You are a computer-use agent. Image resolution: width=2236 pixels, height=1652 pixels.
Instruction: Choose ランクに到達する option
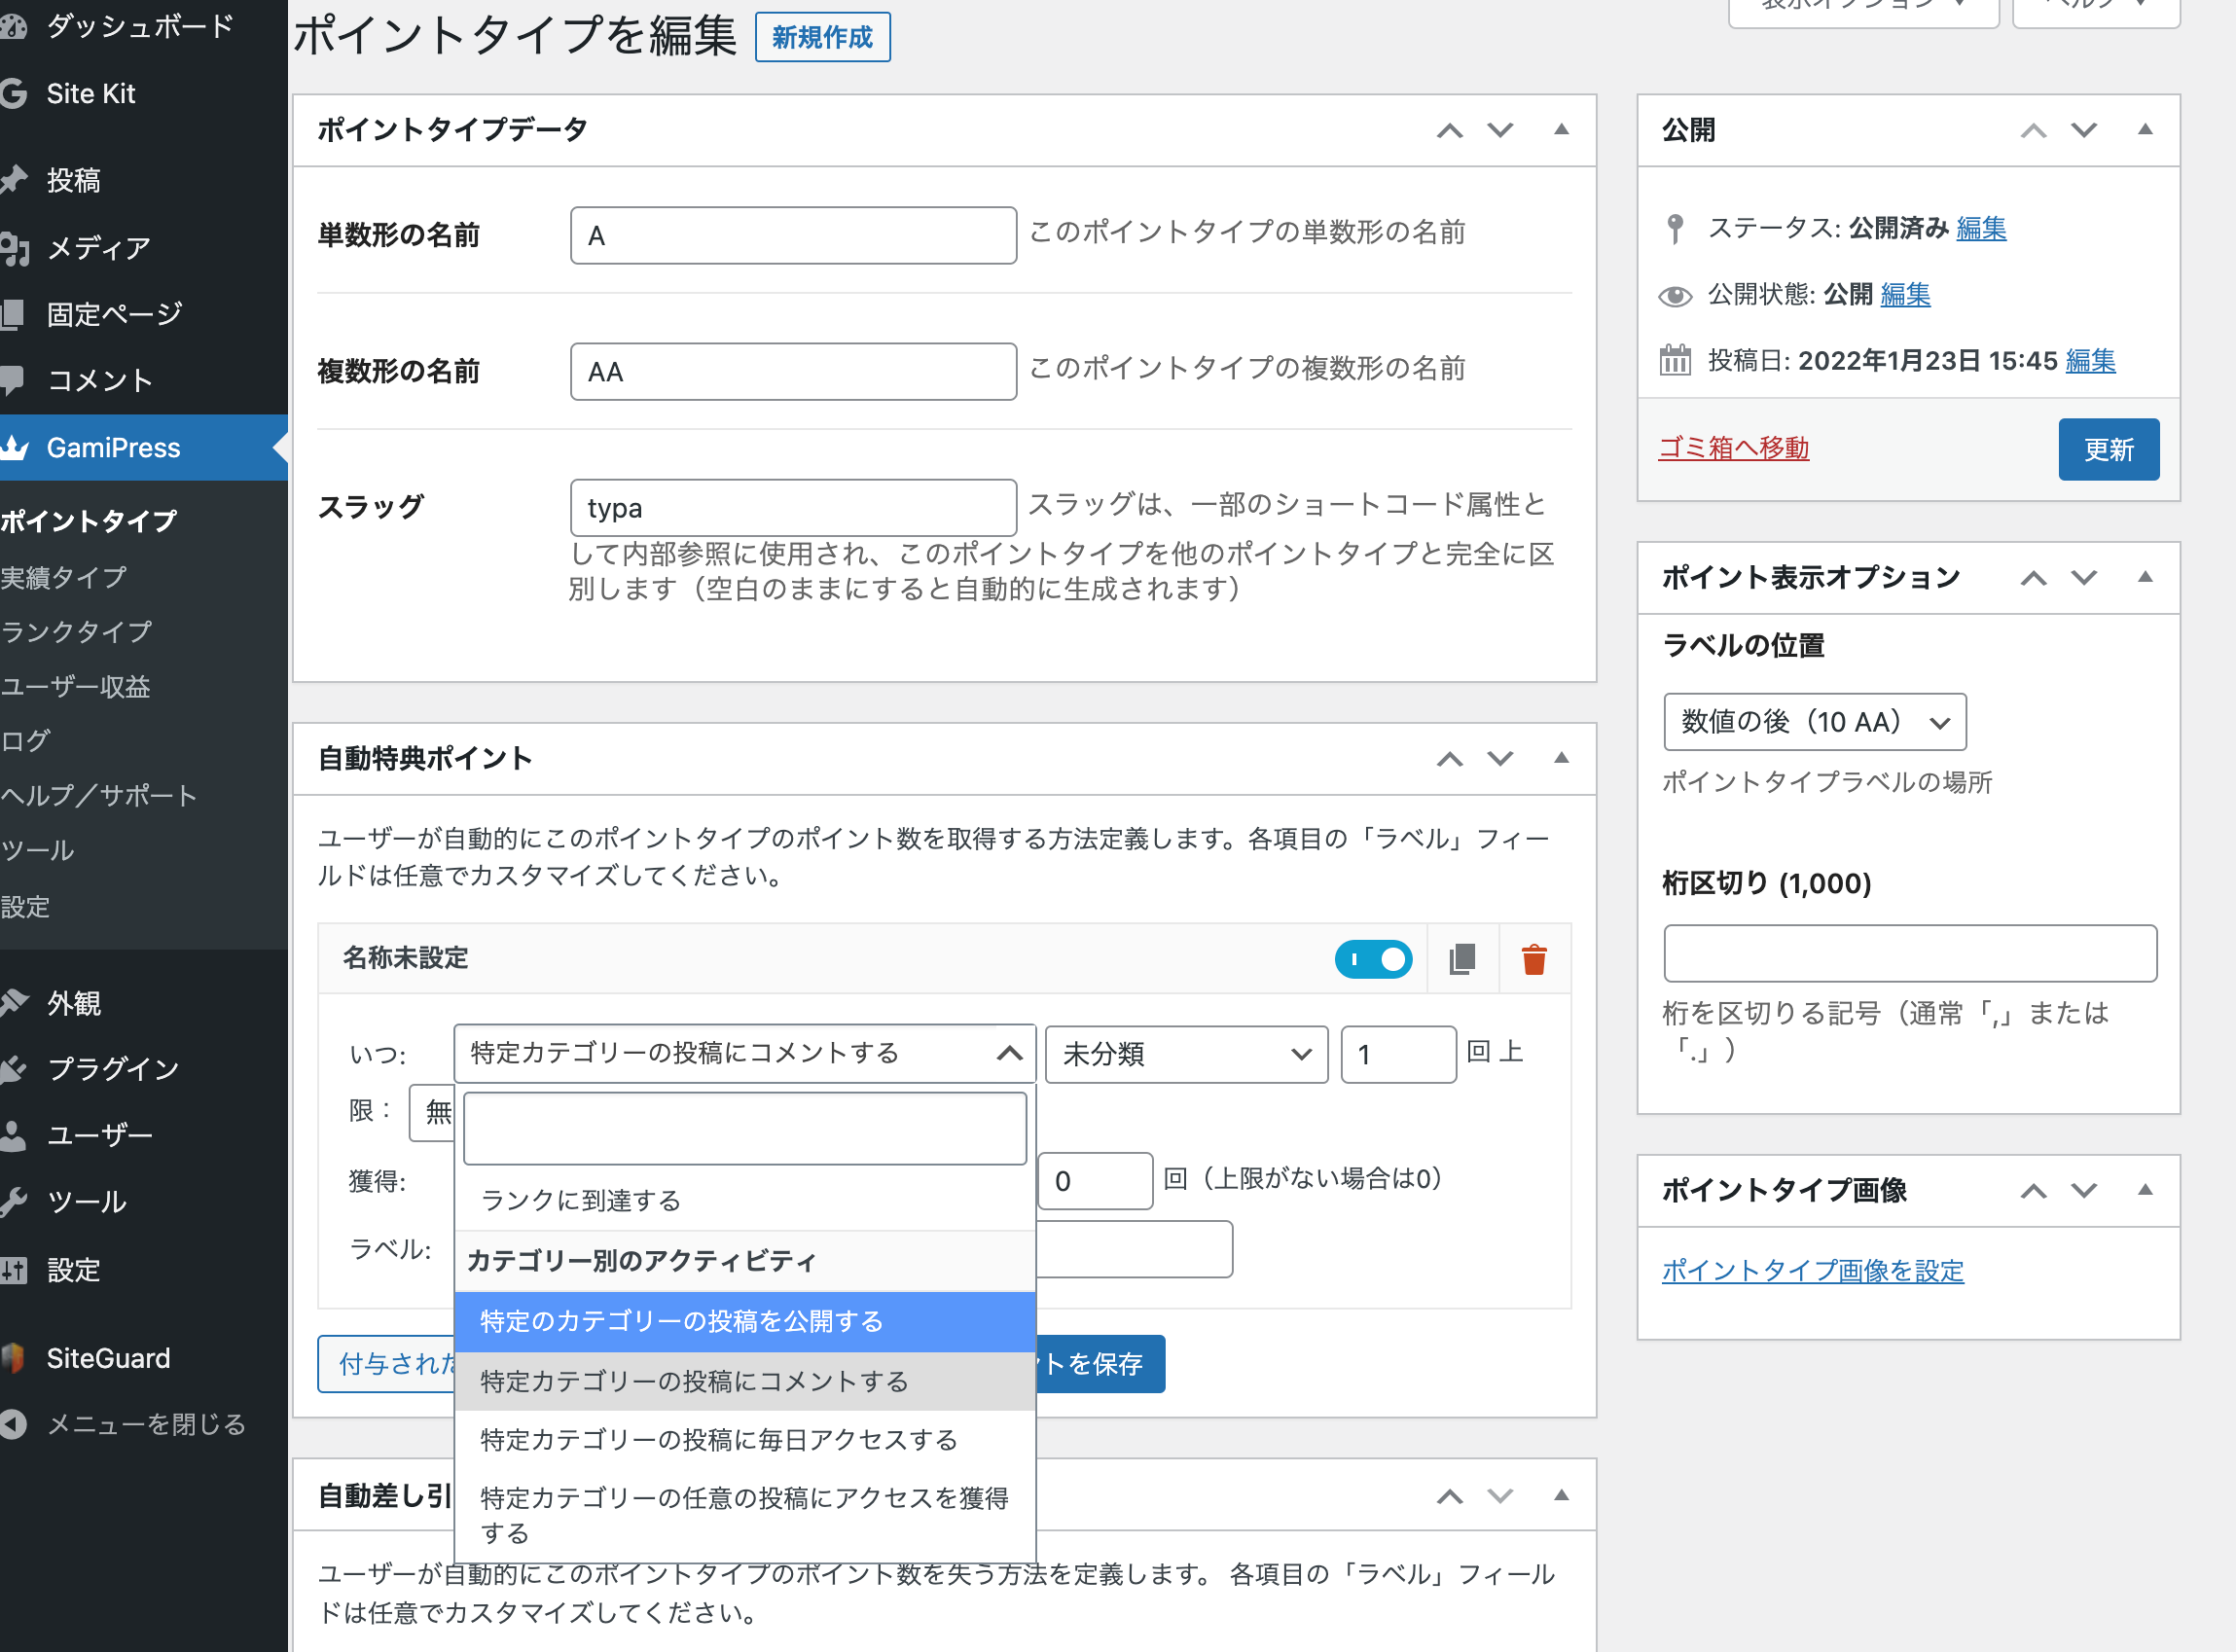(745, 1200)
